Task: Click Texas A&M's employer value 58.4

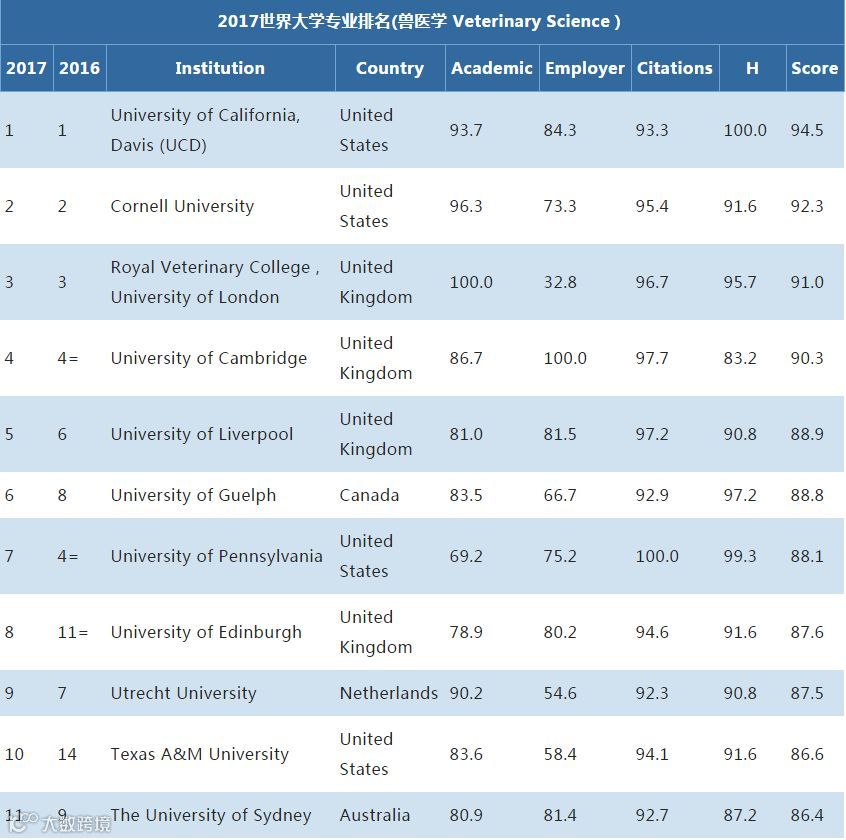Action: point(560,754)
